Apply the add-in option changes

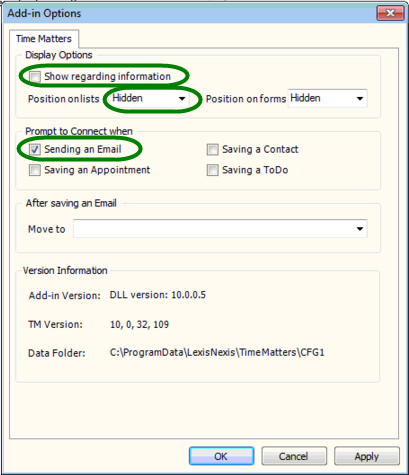[x=367, y=456]
